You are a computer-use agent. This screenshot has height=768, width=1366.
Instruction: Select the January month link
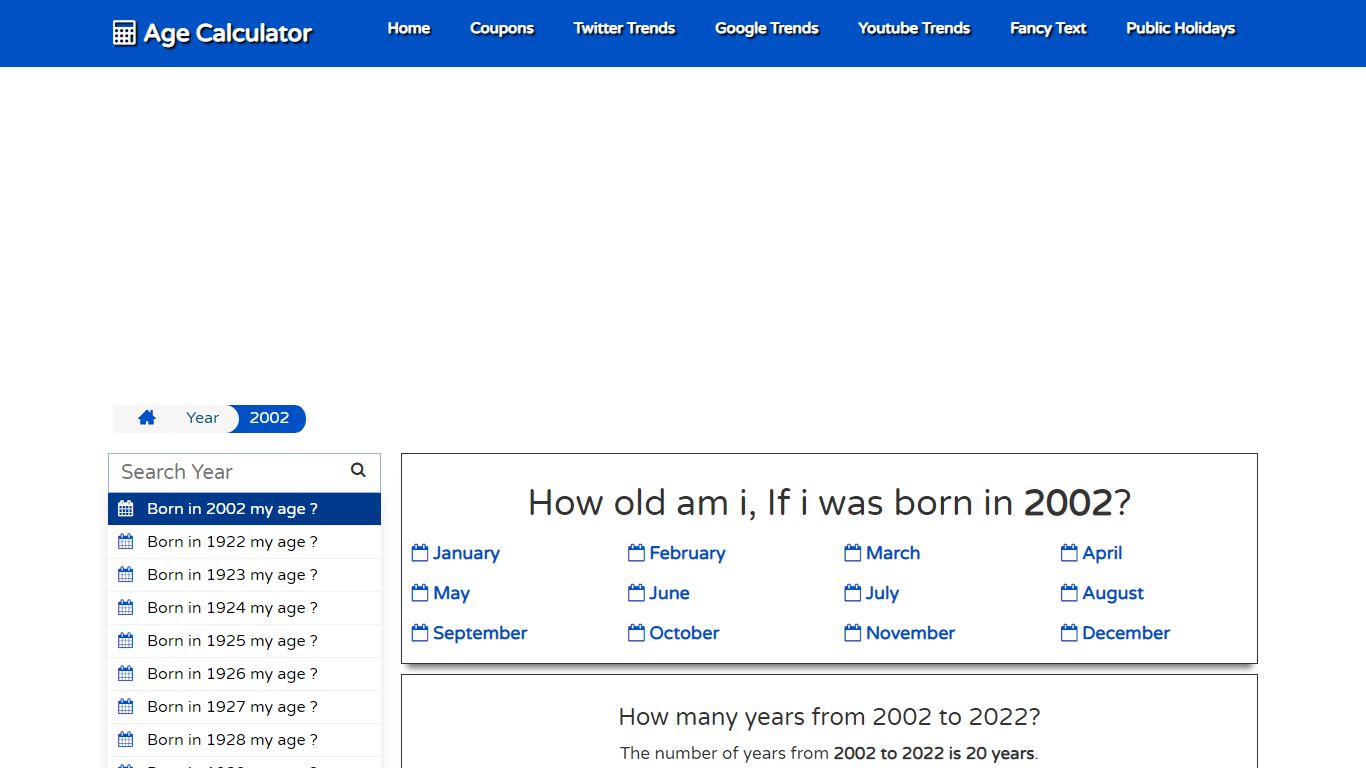pyautogui.click(x=466, y=553)
